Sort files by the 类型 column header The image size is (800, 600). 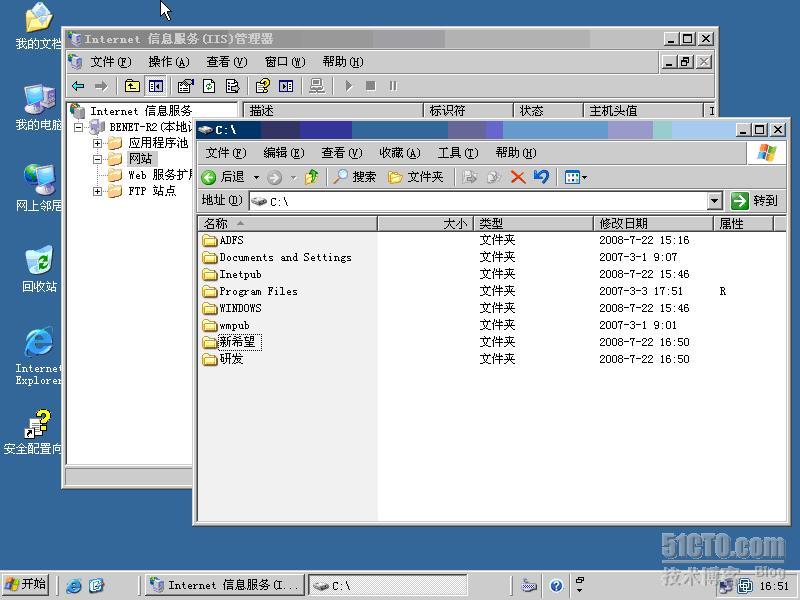(534, 223)
